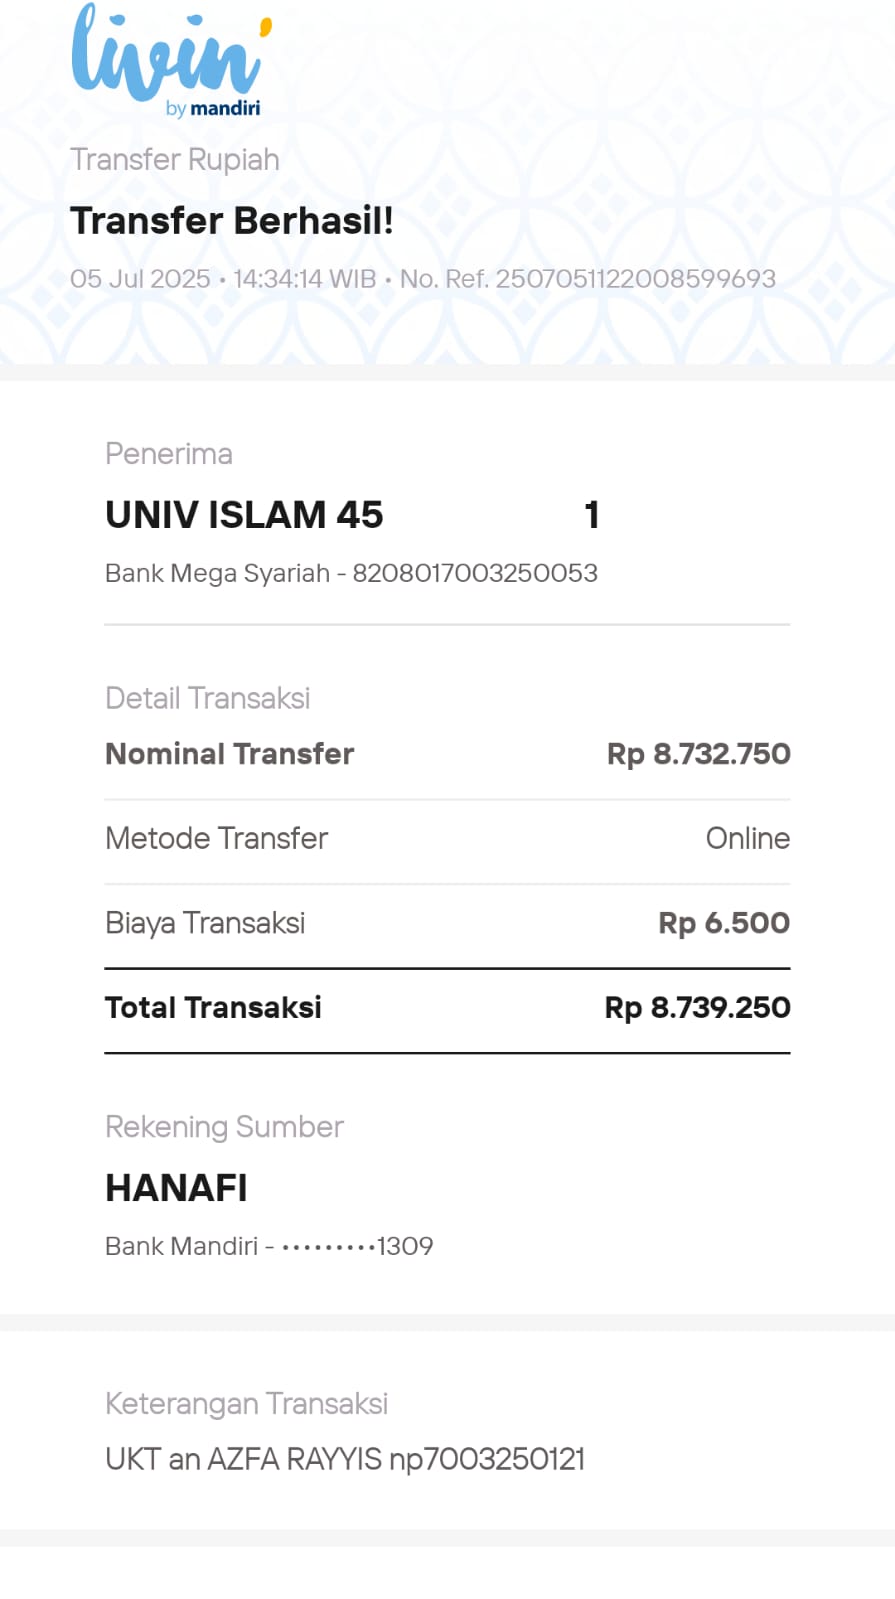This screenshot has height=1599, width=895.
Task: Click the Detail Transaksi section label
Action: [208, 698]
